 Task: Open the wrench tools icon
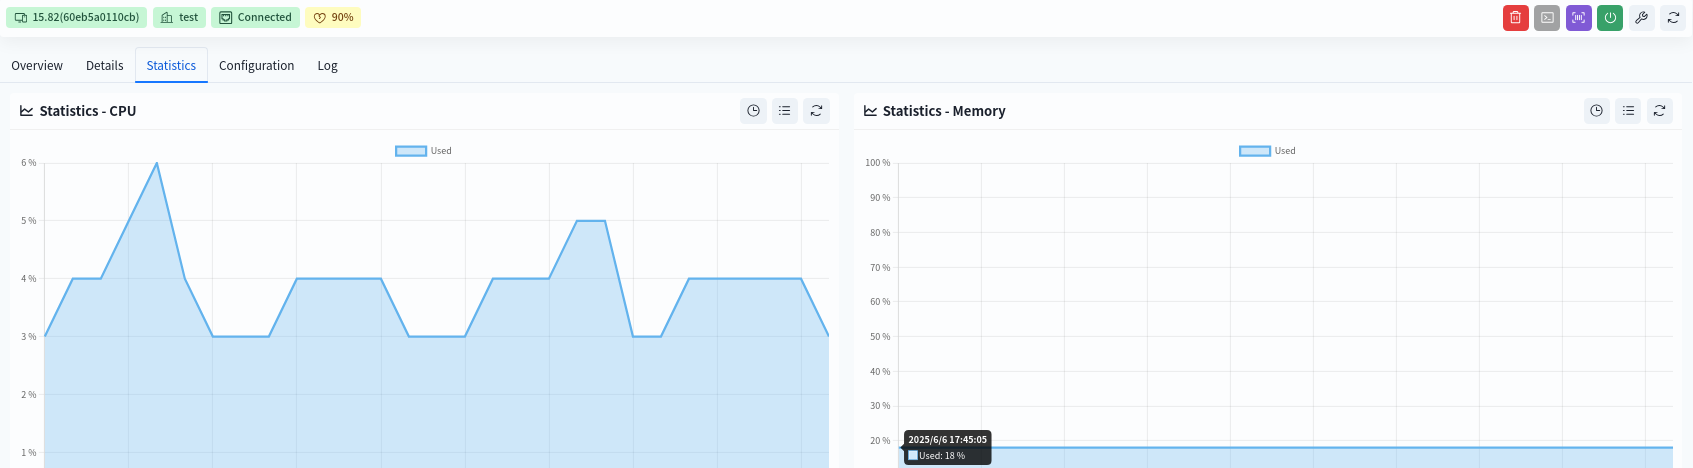pos(1641,18)
